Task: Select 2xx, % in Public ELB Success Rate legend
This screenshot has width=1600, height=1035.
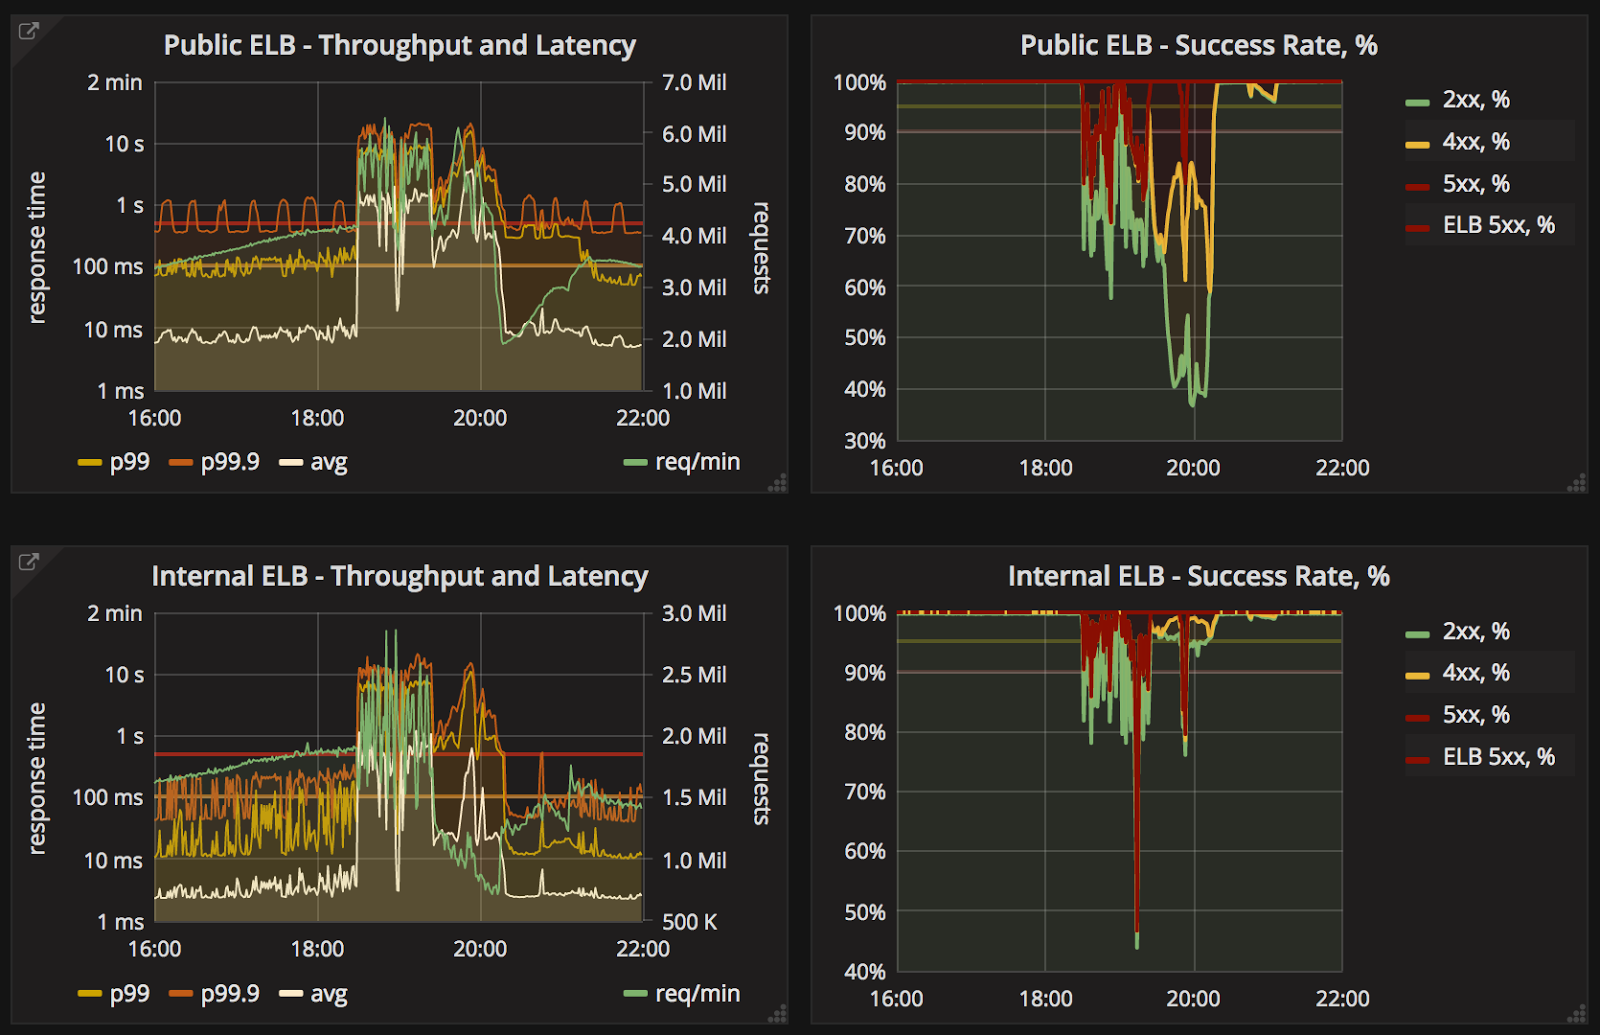Action: click(1458, 100)
